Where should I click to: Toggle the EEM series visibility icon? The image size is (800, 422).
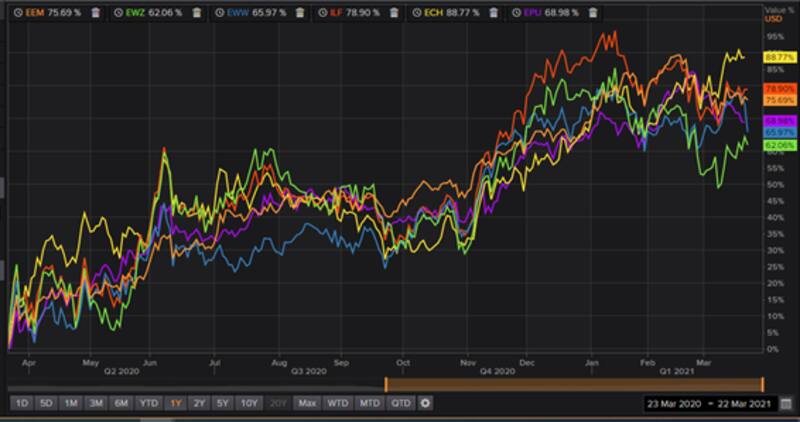[x=15, y=10]
